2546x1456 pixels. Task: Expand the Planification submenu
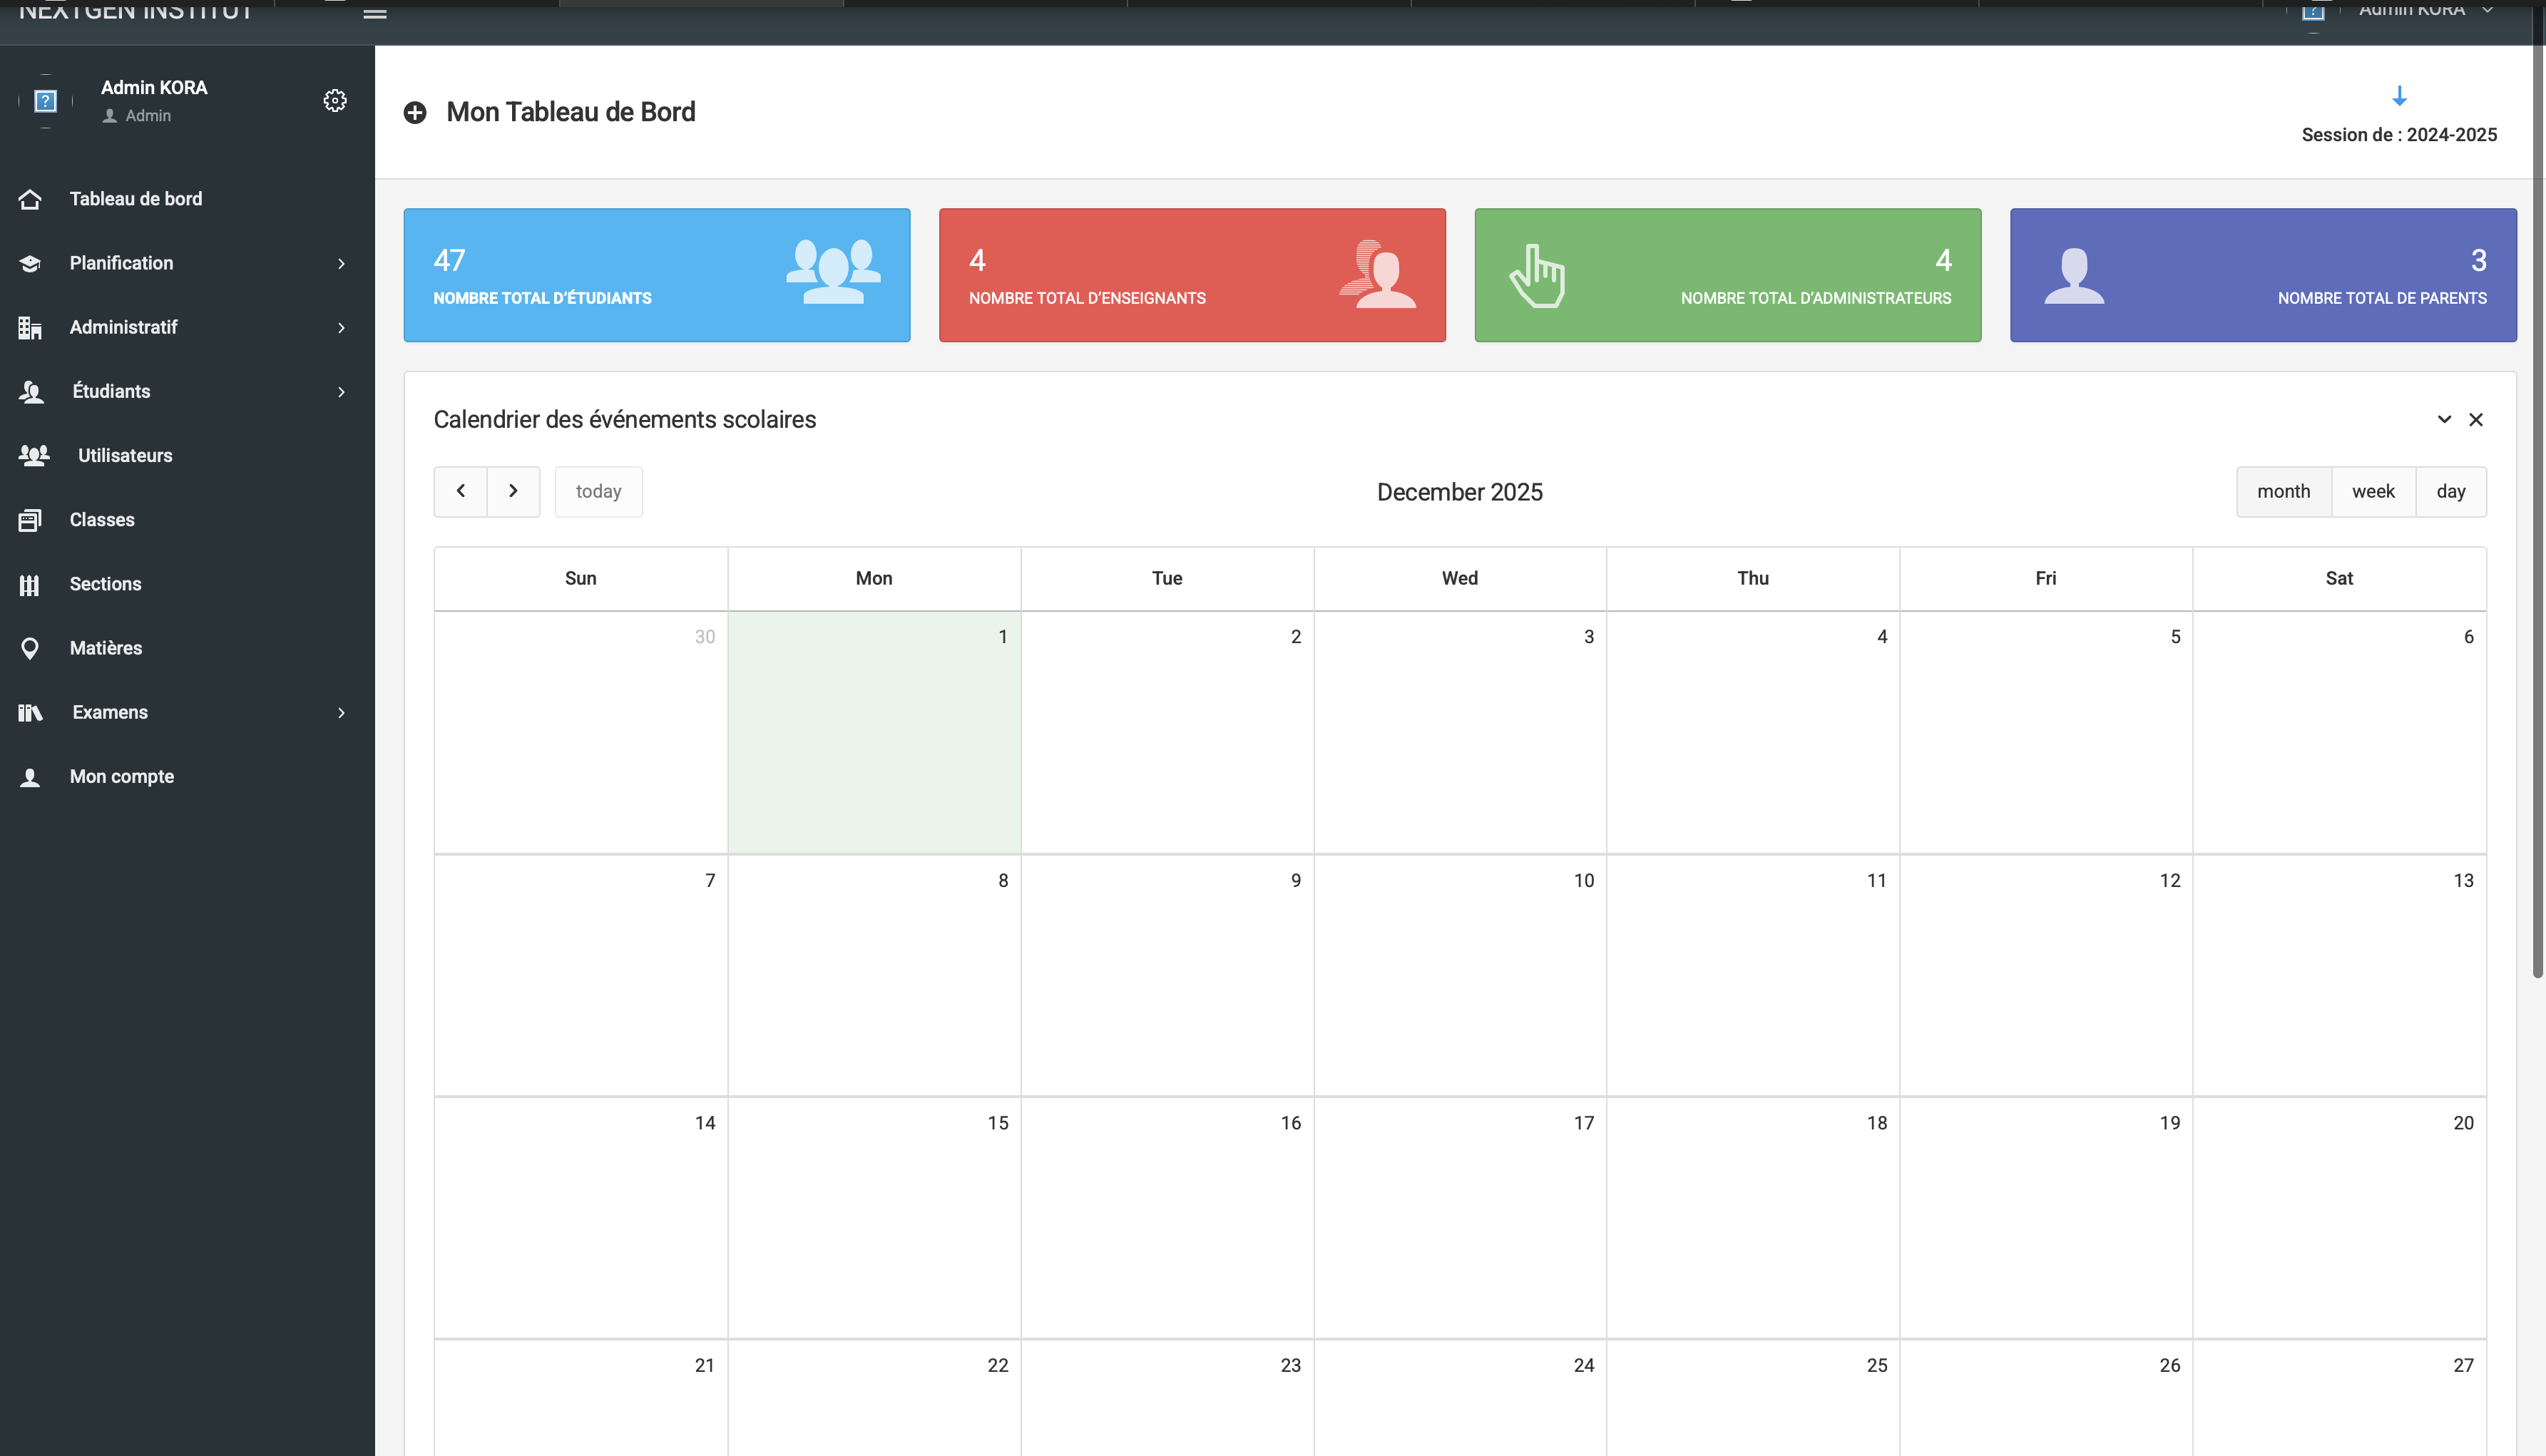point(341,264)
